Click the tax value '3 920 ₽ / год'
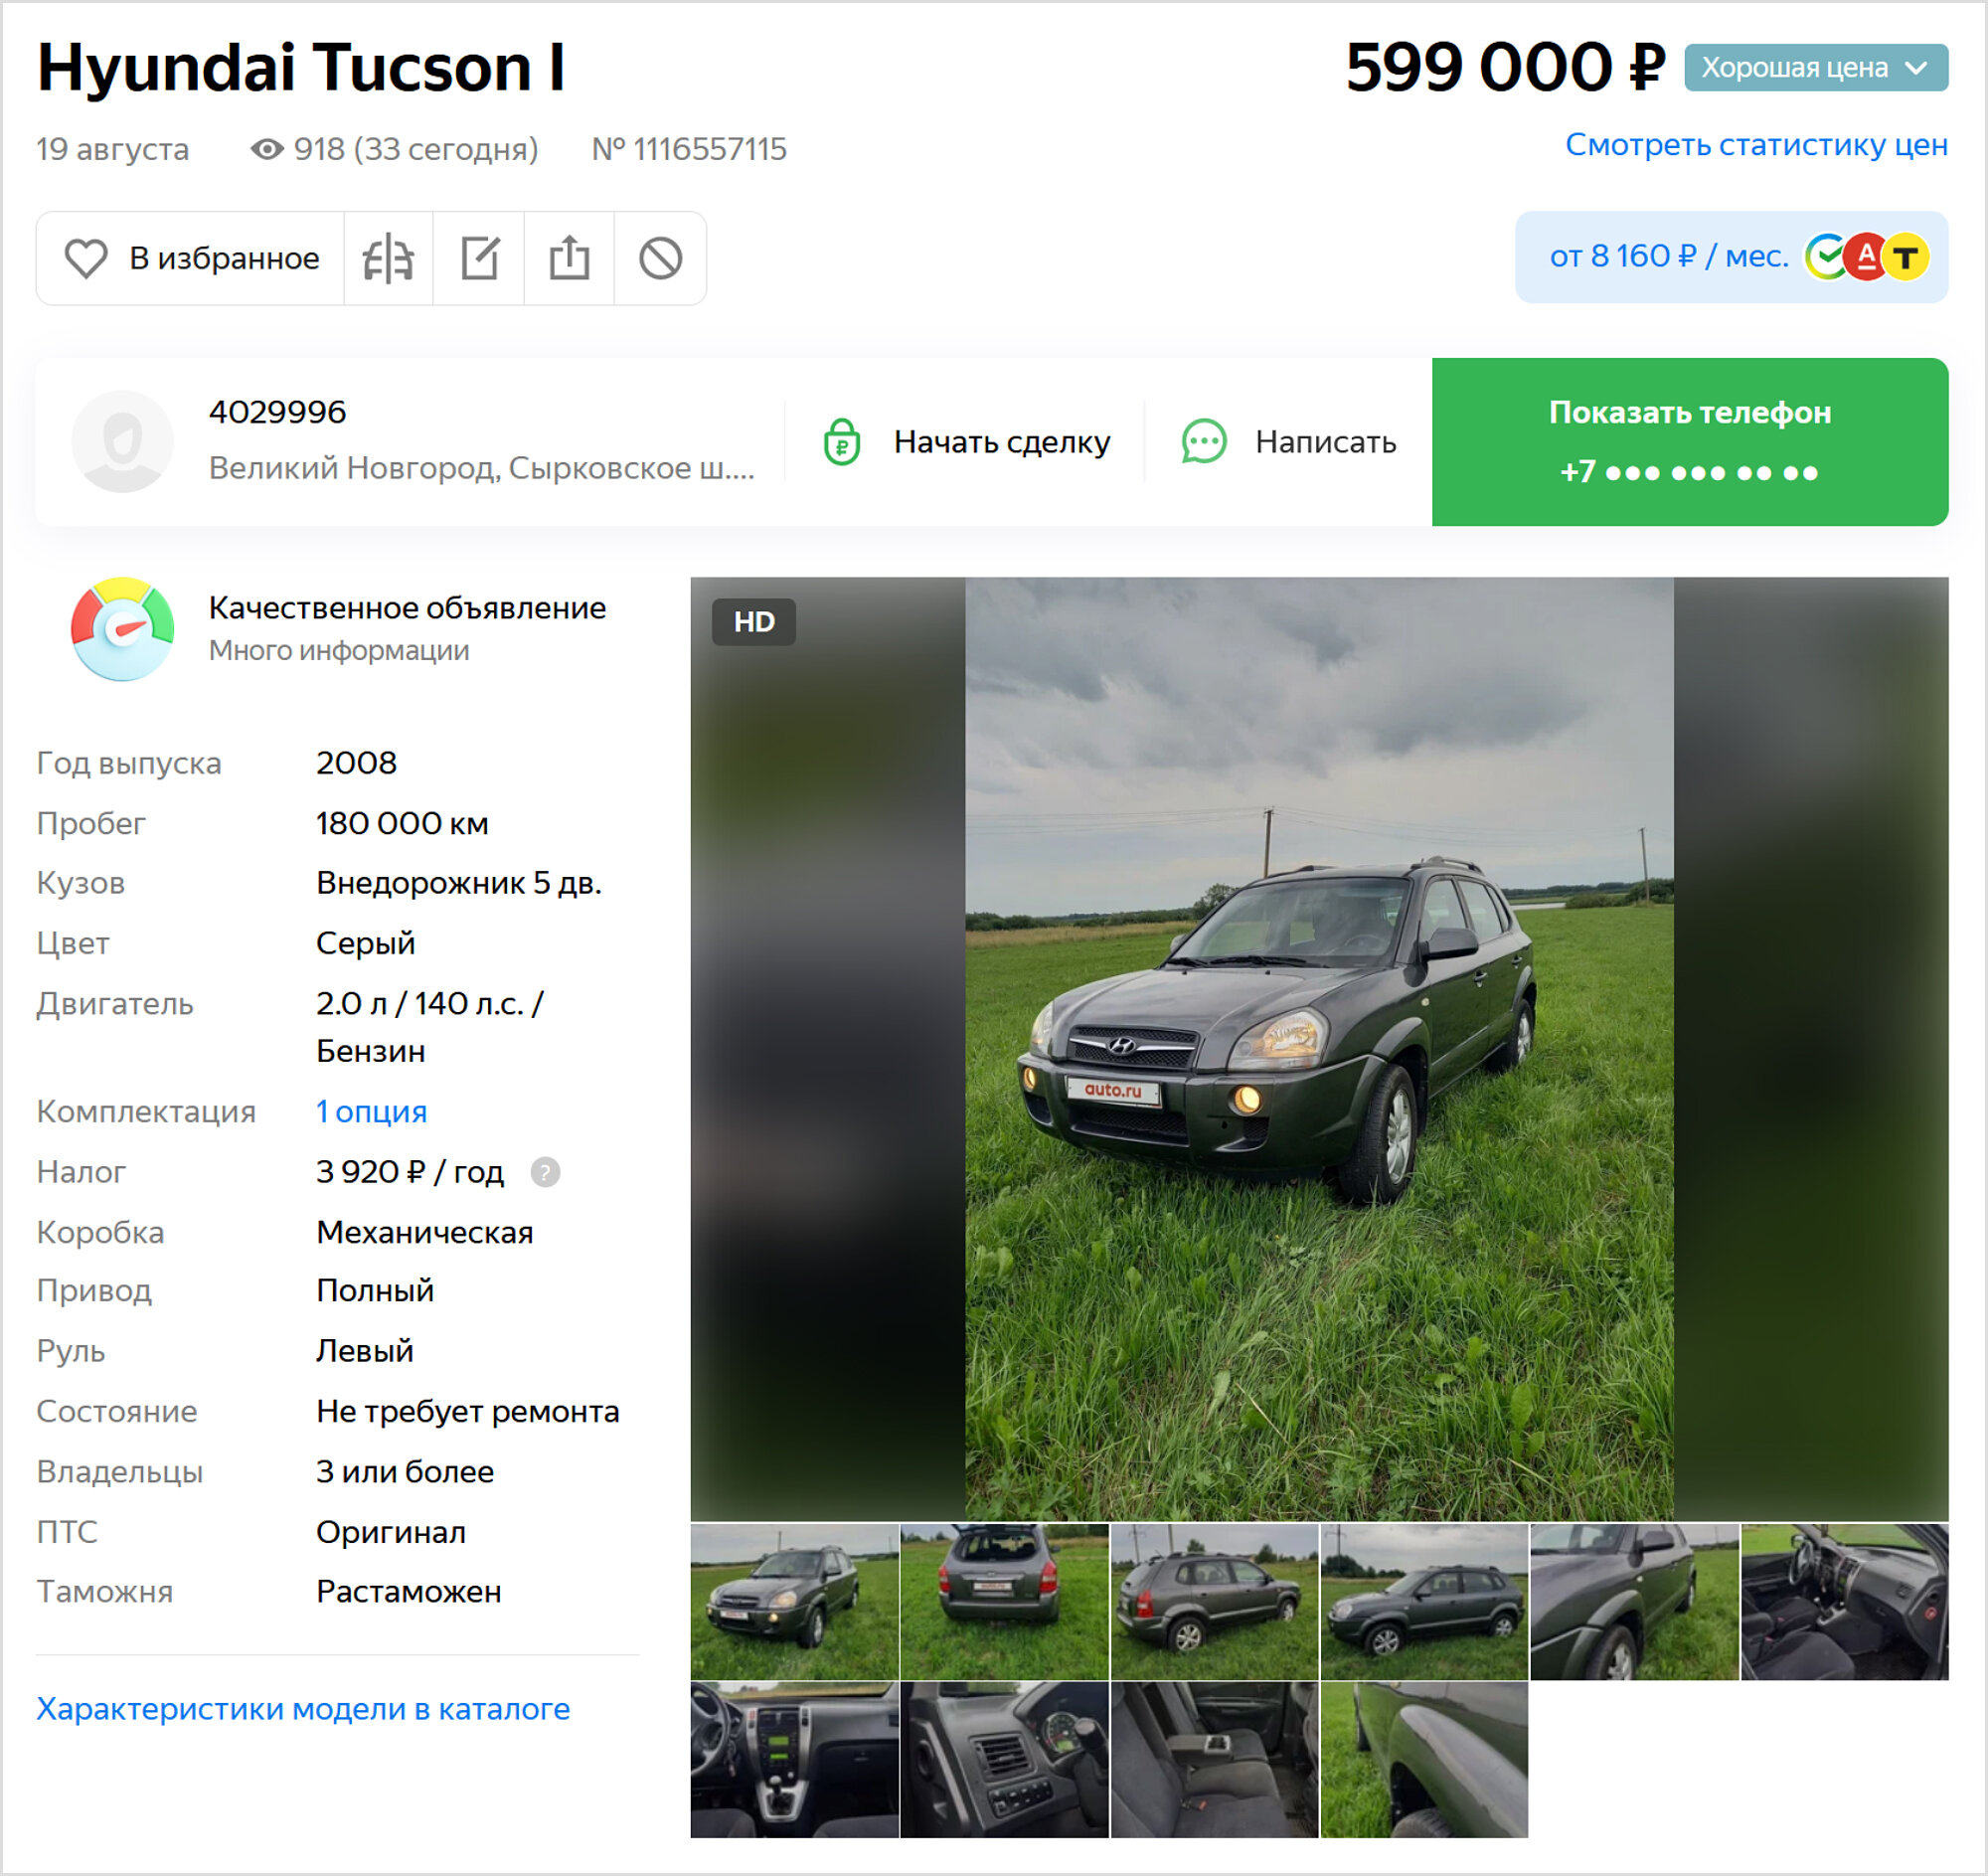 [410, 1172]
